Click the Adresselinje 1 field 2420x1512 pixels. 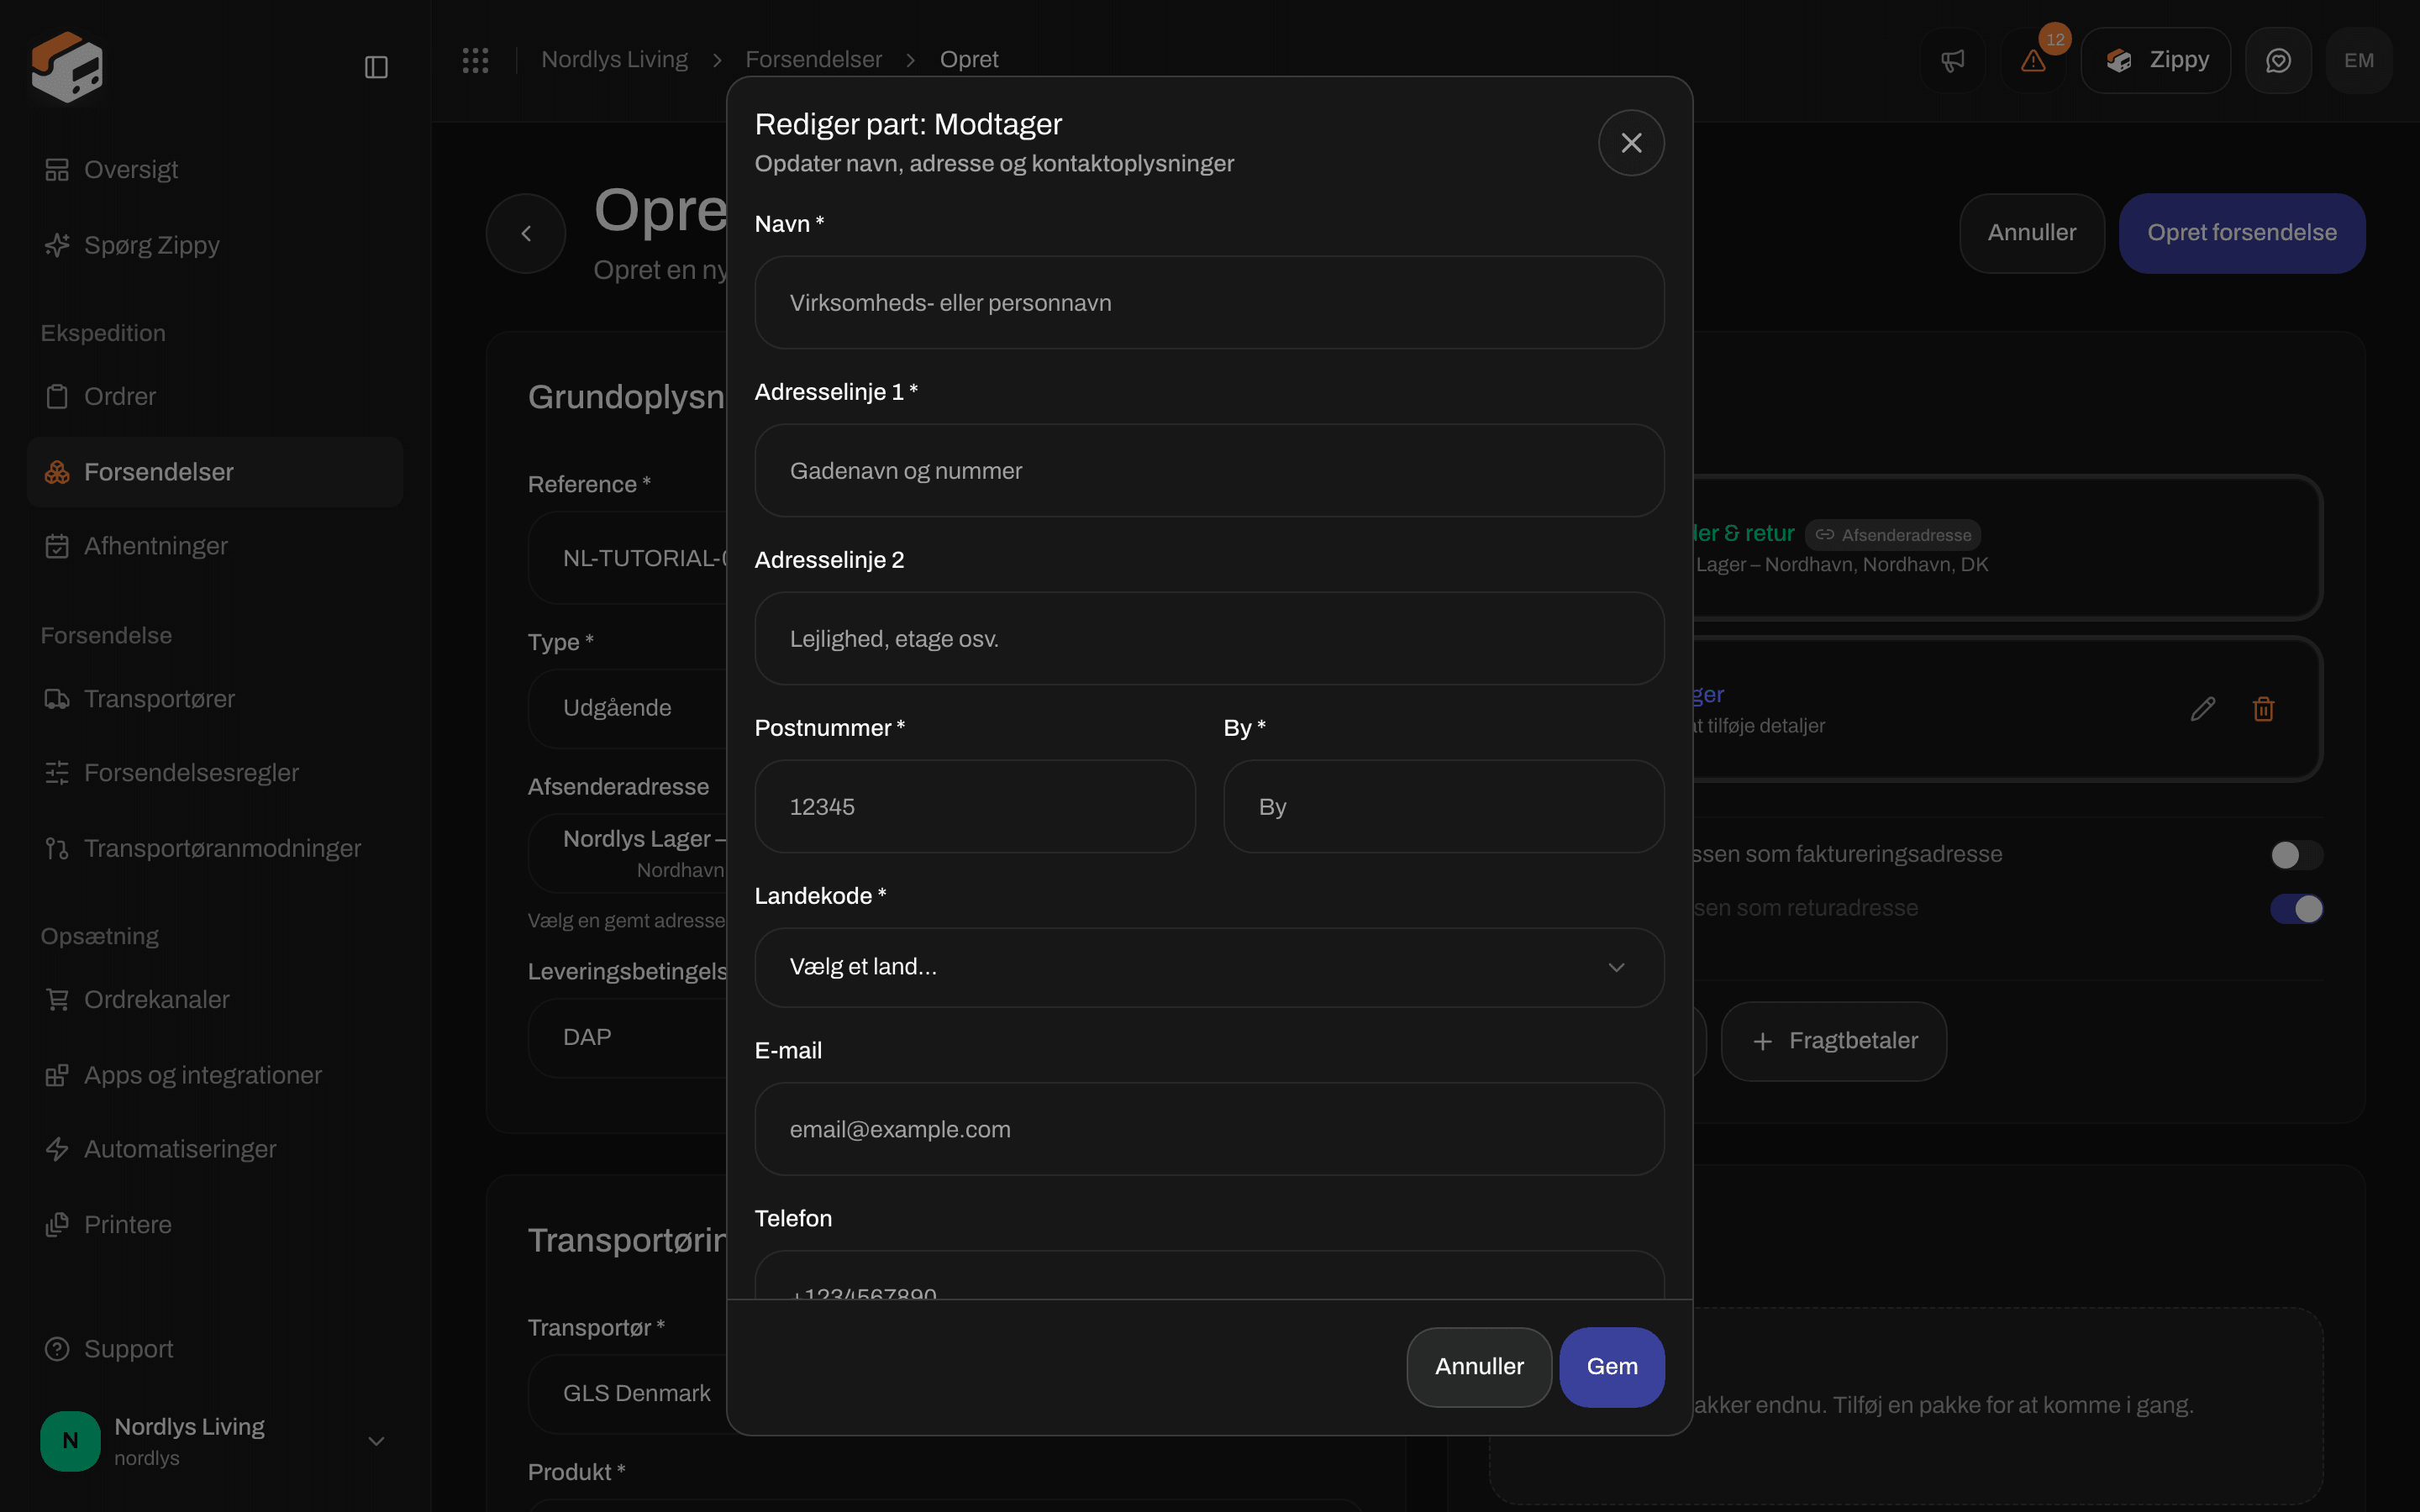[x=1209, y=471]
